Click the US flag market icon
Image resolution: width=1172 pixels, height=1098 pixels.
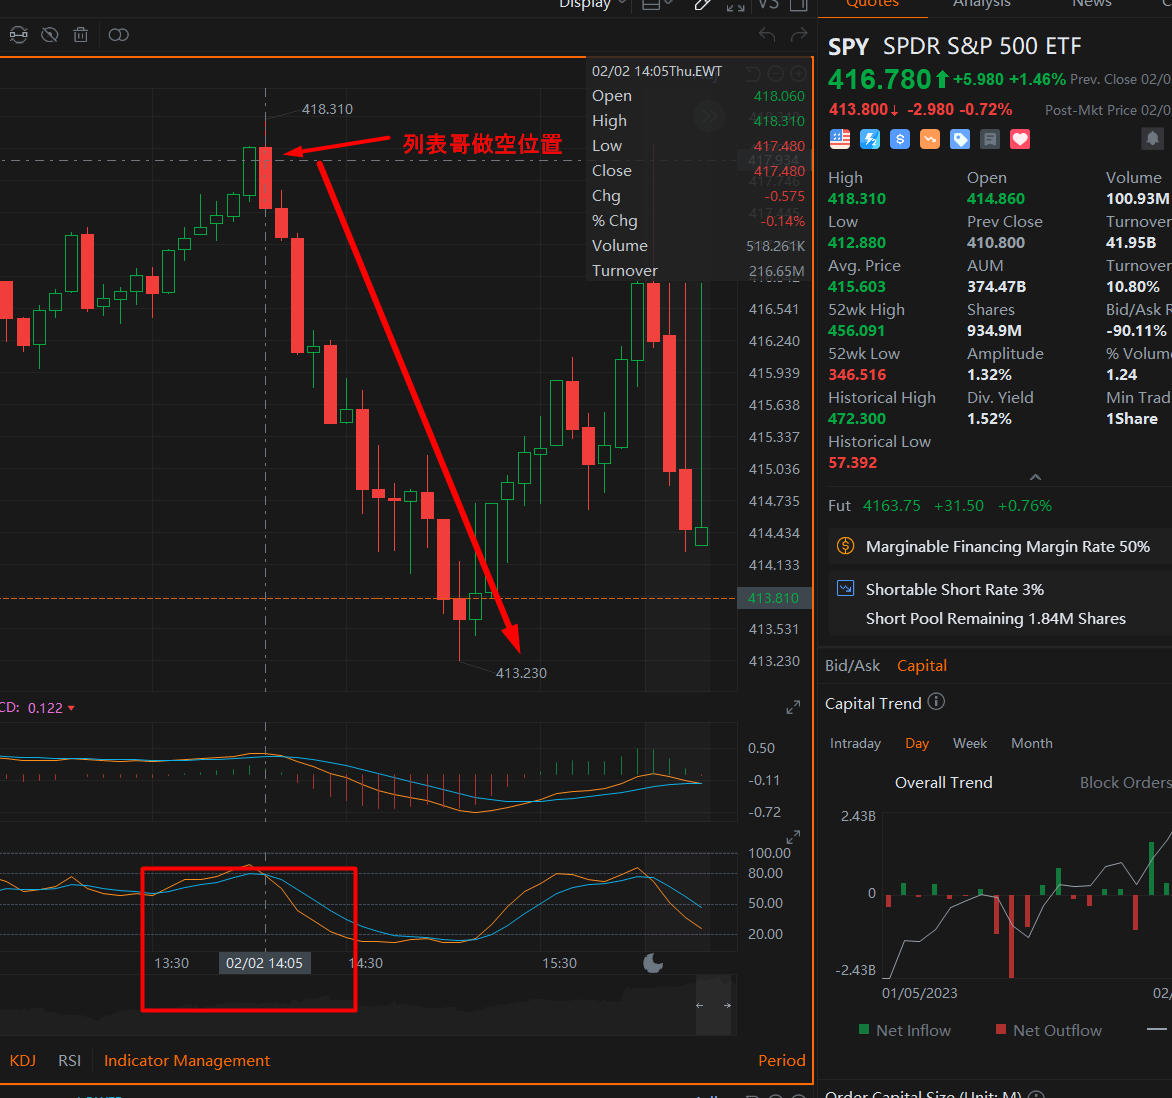840,139
